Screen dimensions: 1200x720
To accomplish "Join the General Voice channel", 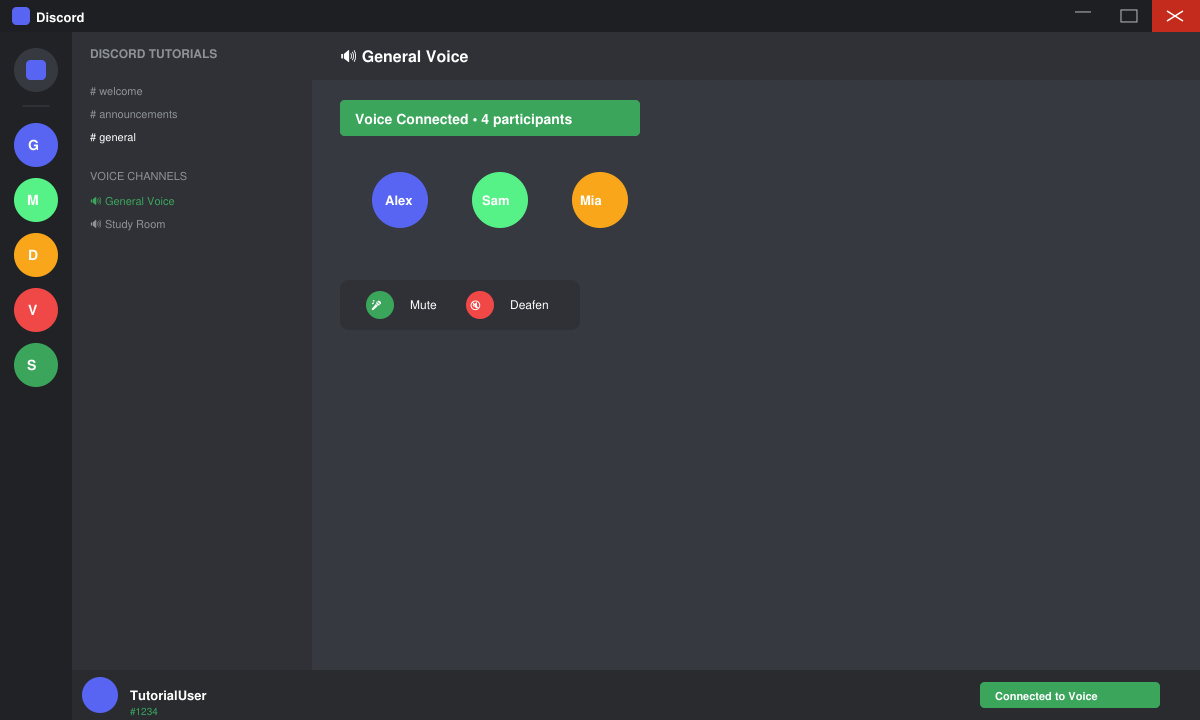I will (132, 201).
